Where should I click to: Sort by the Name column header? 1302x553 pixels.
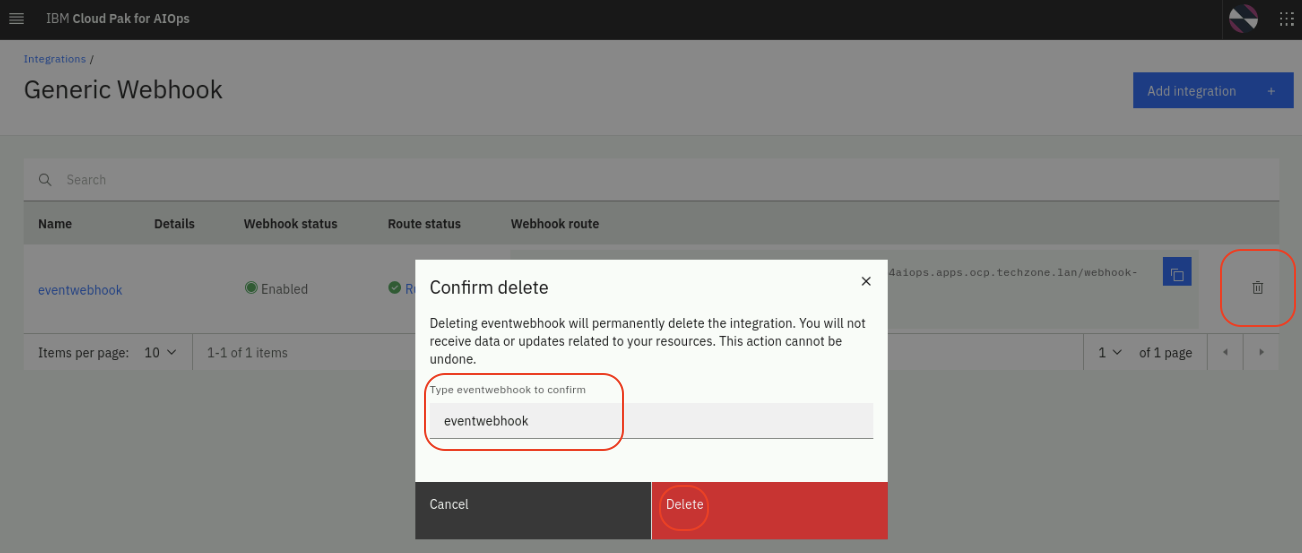55,224
